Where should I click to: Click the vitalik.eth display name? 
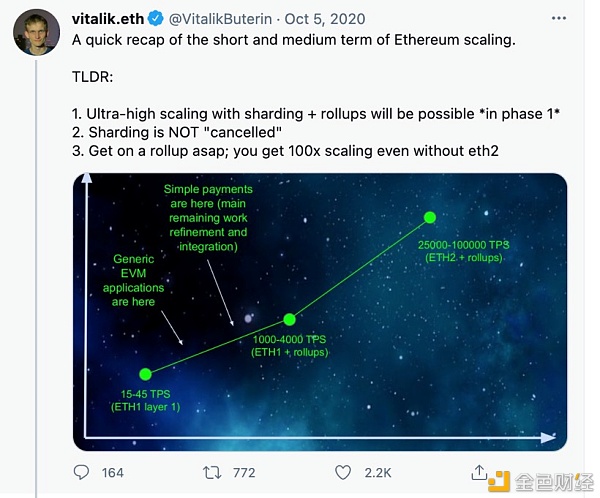click(108, 18)
